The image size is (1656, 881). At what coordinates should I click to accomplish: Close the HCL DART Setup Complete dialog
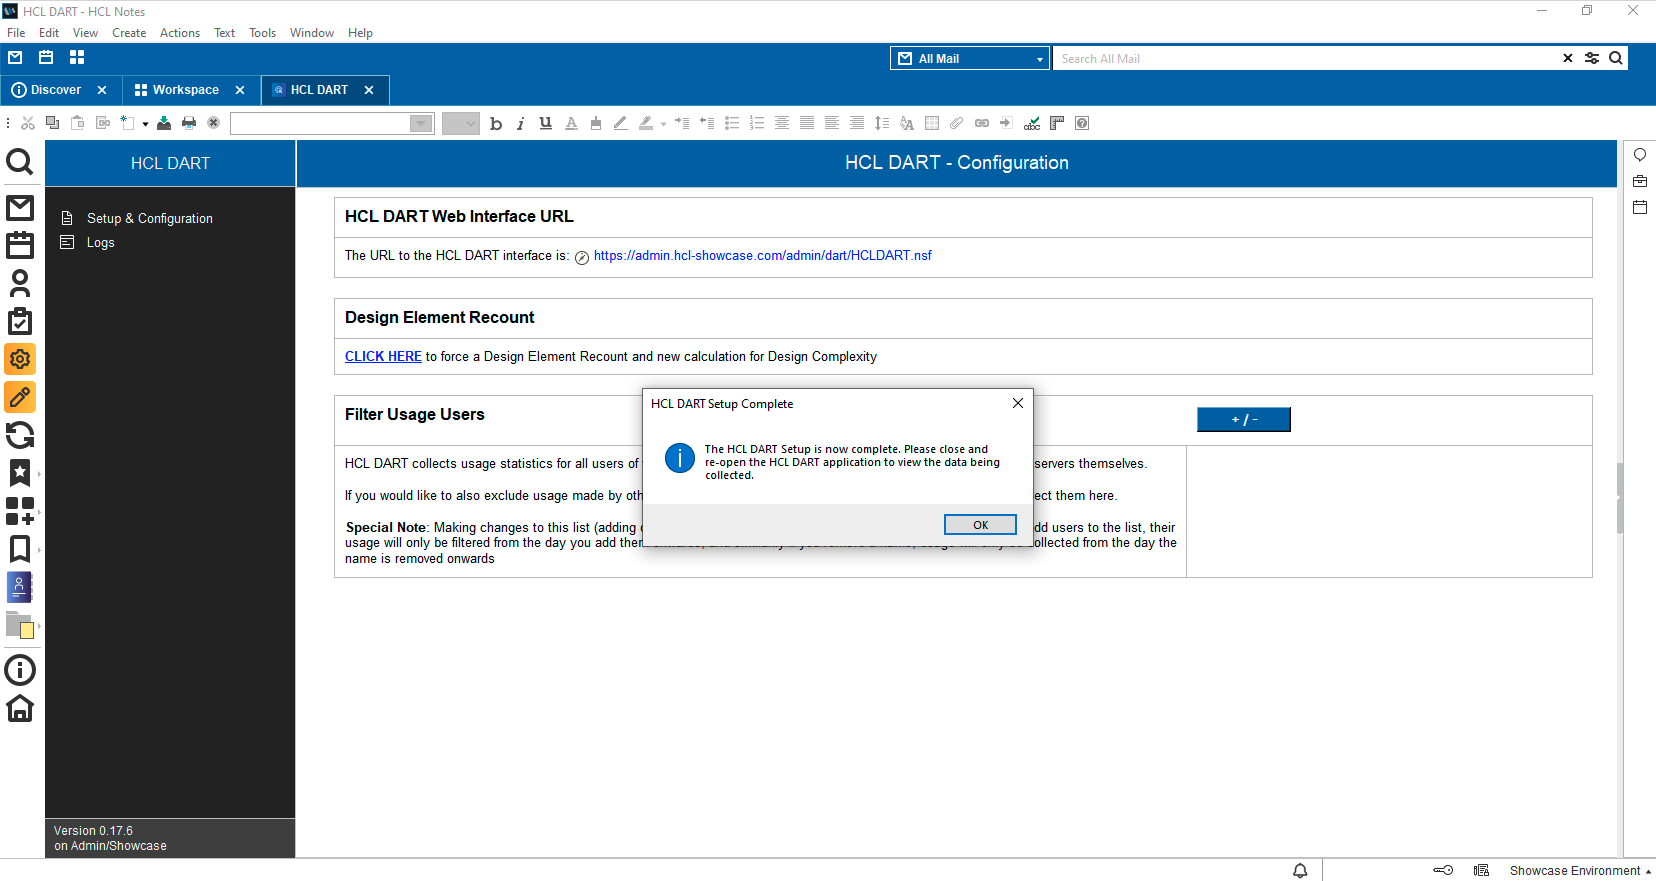click(1017, 403)
